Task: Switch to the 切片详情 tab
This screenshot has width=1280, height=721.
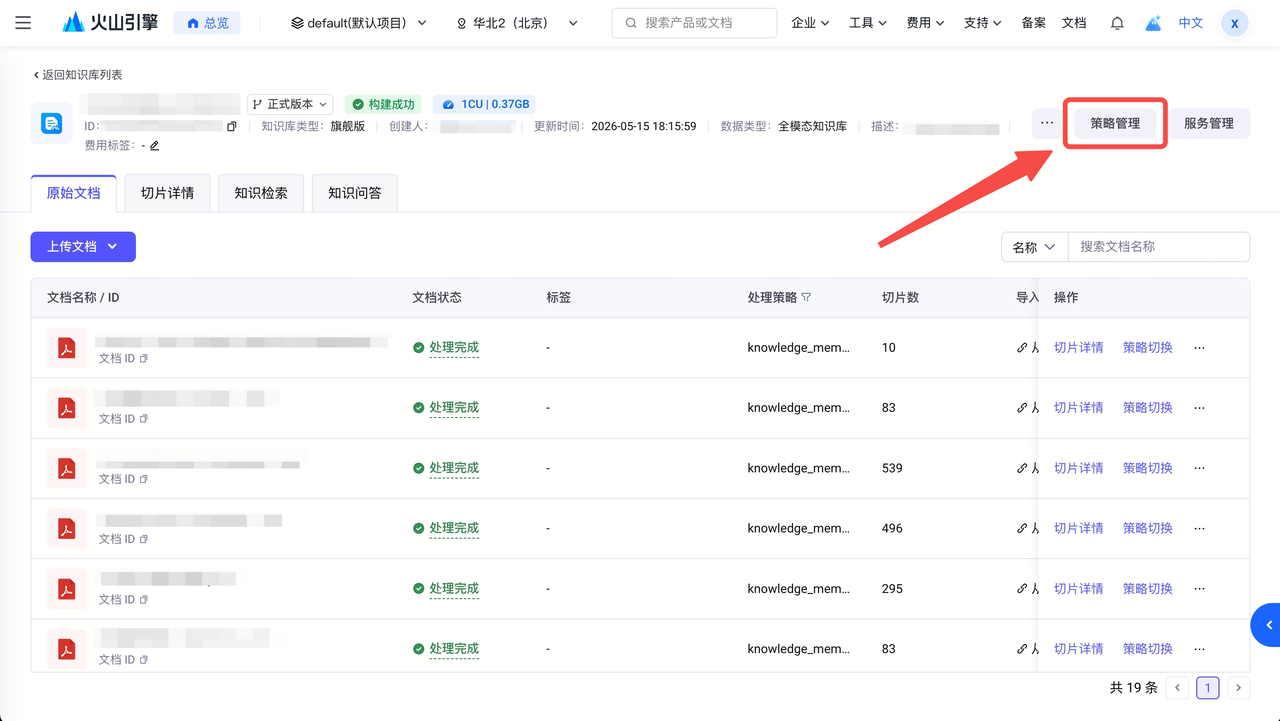Action: tap(167, 193)
